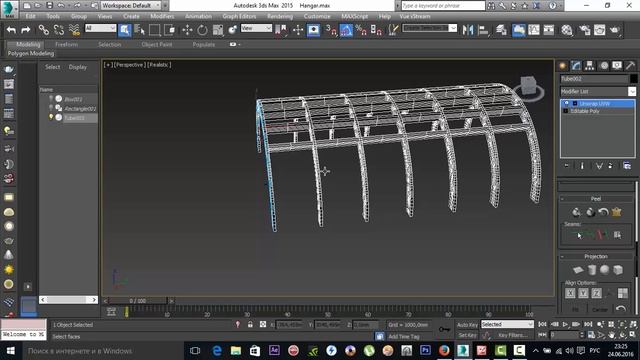Click the Quick Peel icon
Viewport: 640px width, 360px height.
tap(576, 212)
